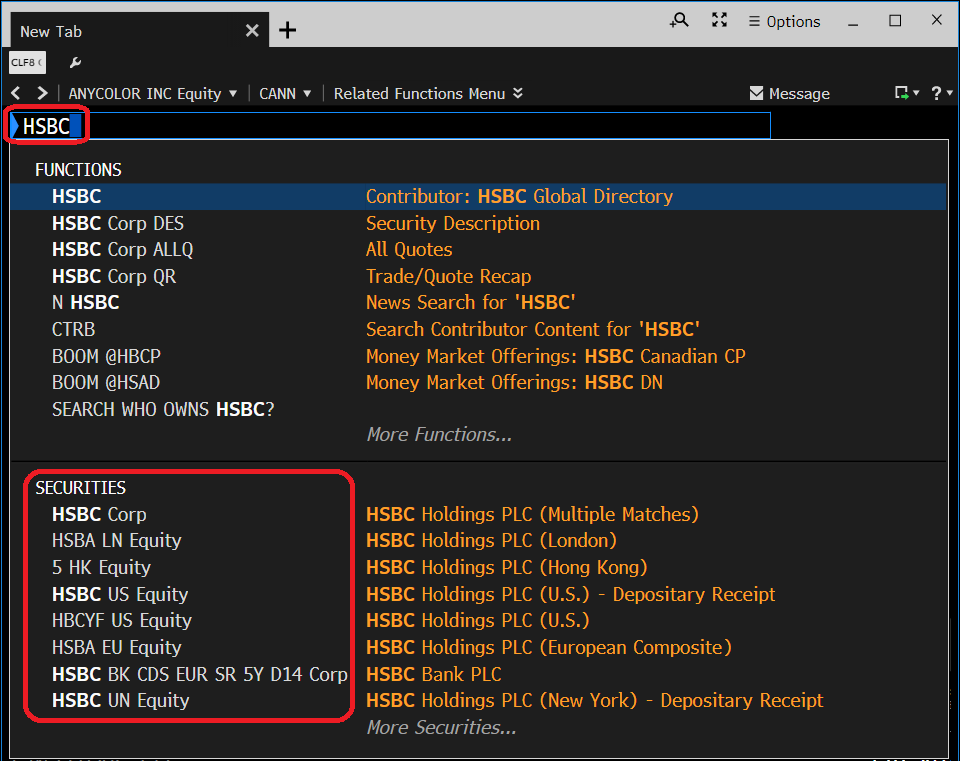The height and width of the screenshot is (761, 960).
Task: Go forward with right arrow
Action: [x=42, y=93]
